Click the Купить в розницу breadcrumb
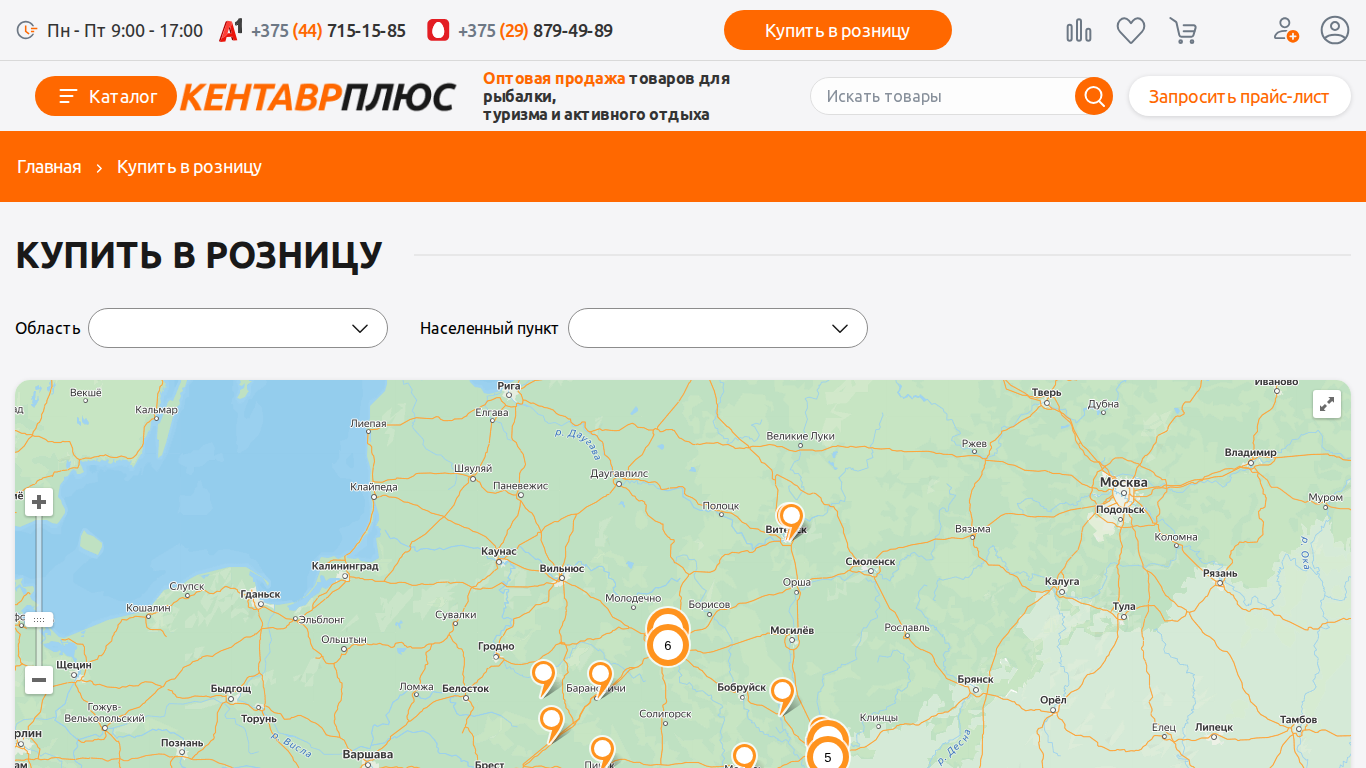 (189, 167)
